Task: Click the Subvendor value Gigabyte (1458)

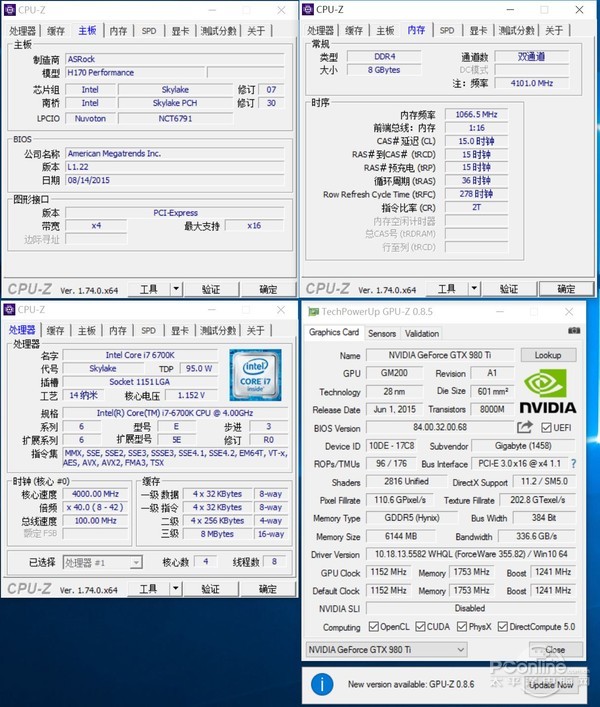Action: (523, 445)
